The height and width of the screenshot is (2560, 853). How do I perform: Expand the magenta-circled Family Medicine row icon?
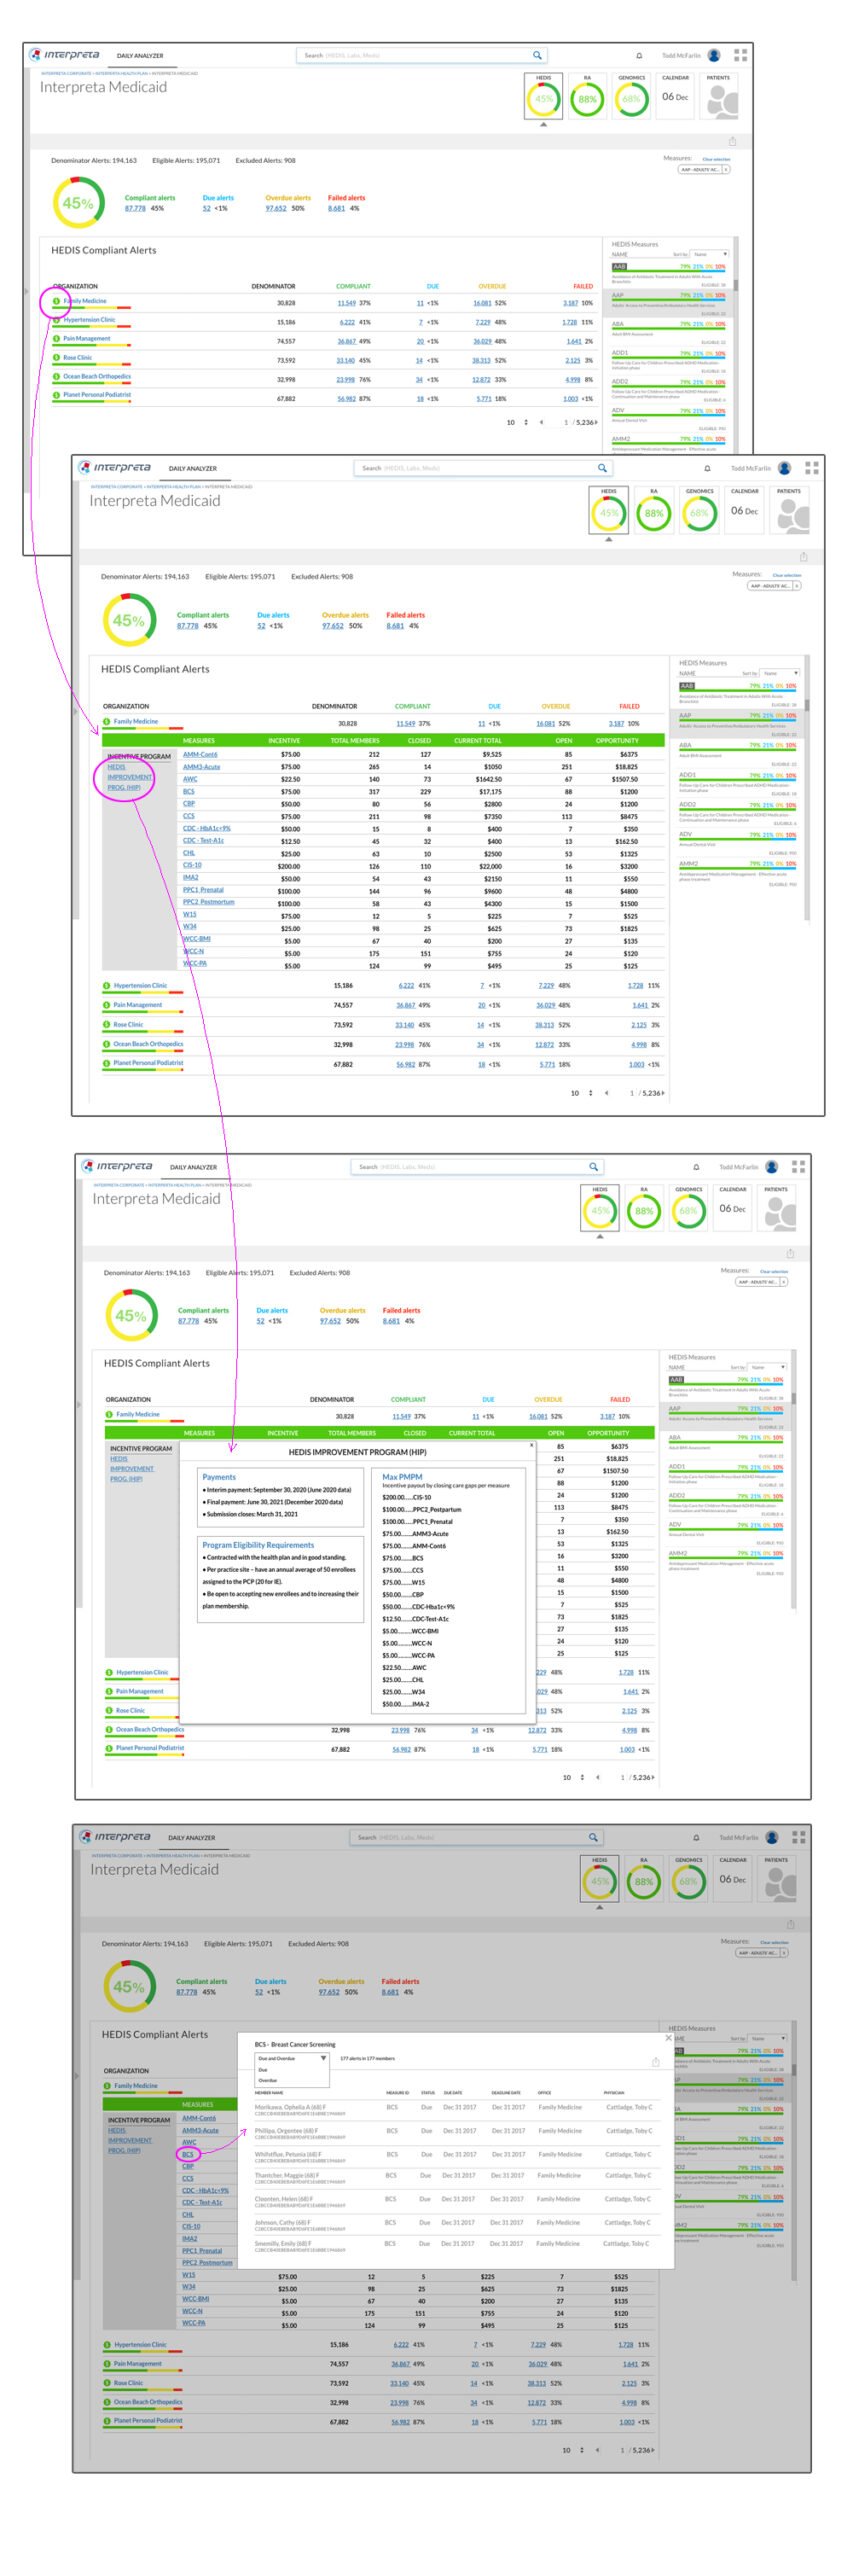56,301
